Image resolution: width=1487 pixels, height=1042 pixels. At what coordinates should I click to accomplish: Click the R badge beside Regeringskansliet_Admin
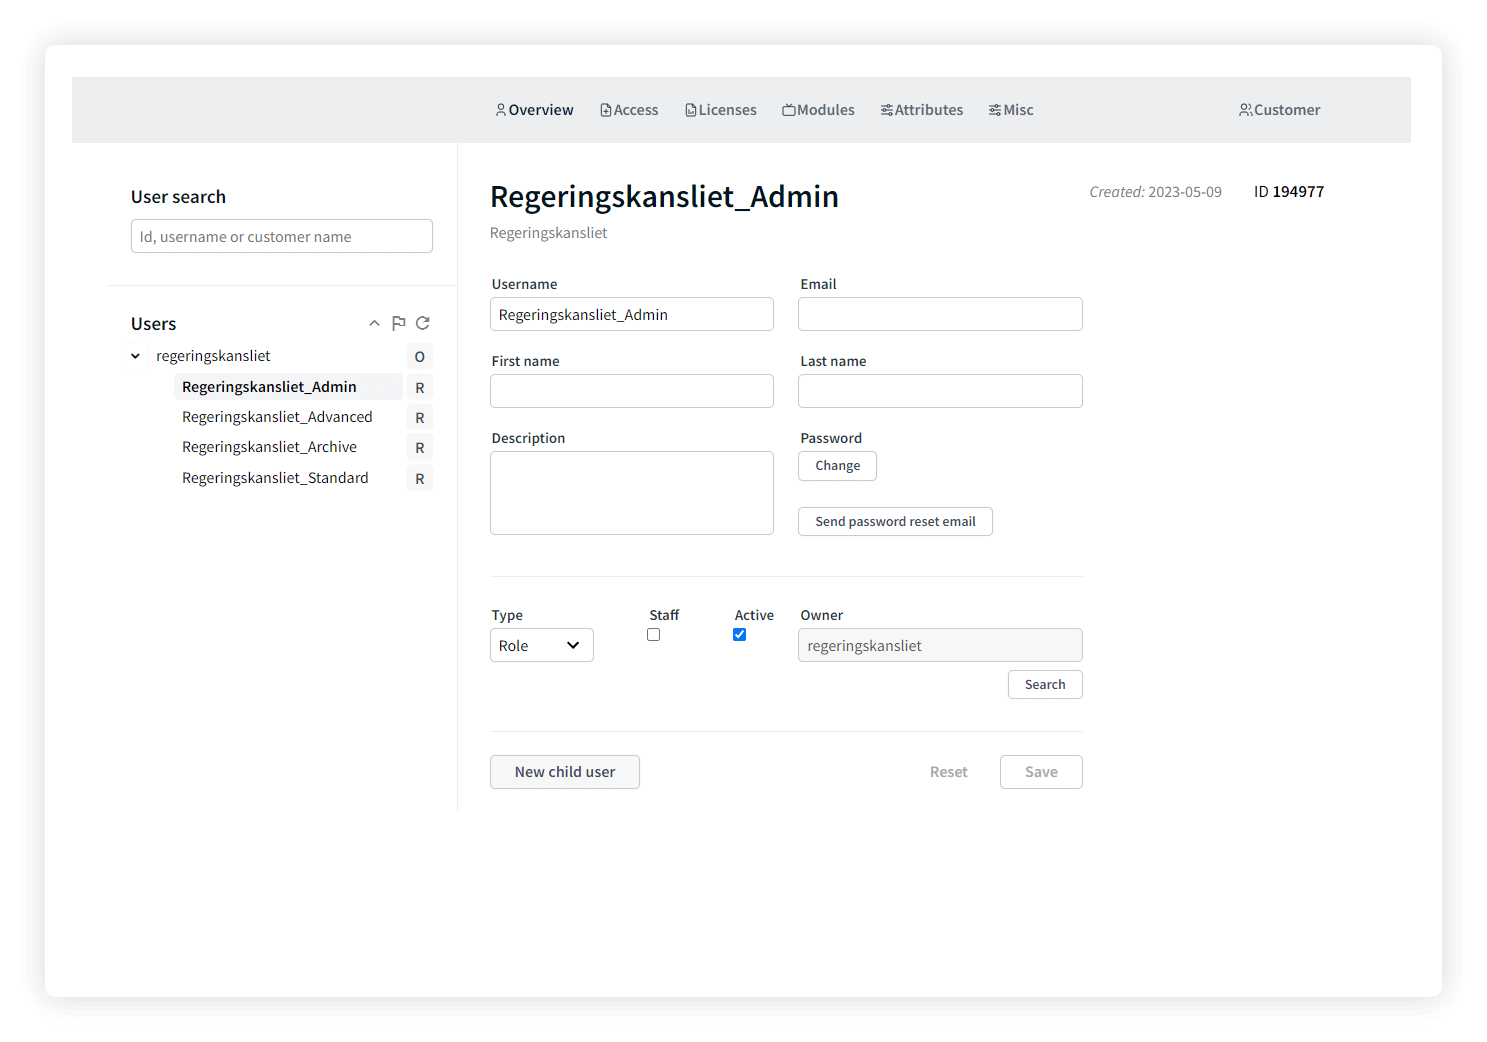(420, 388)
